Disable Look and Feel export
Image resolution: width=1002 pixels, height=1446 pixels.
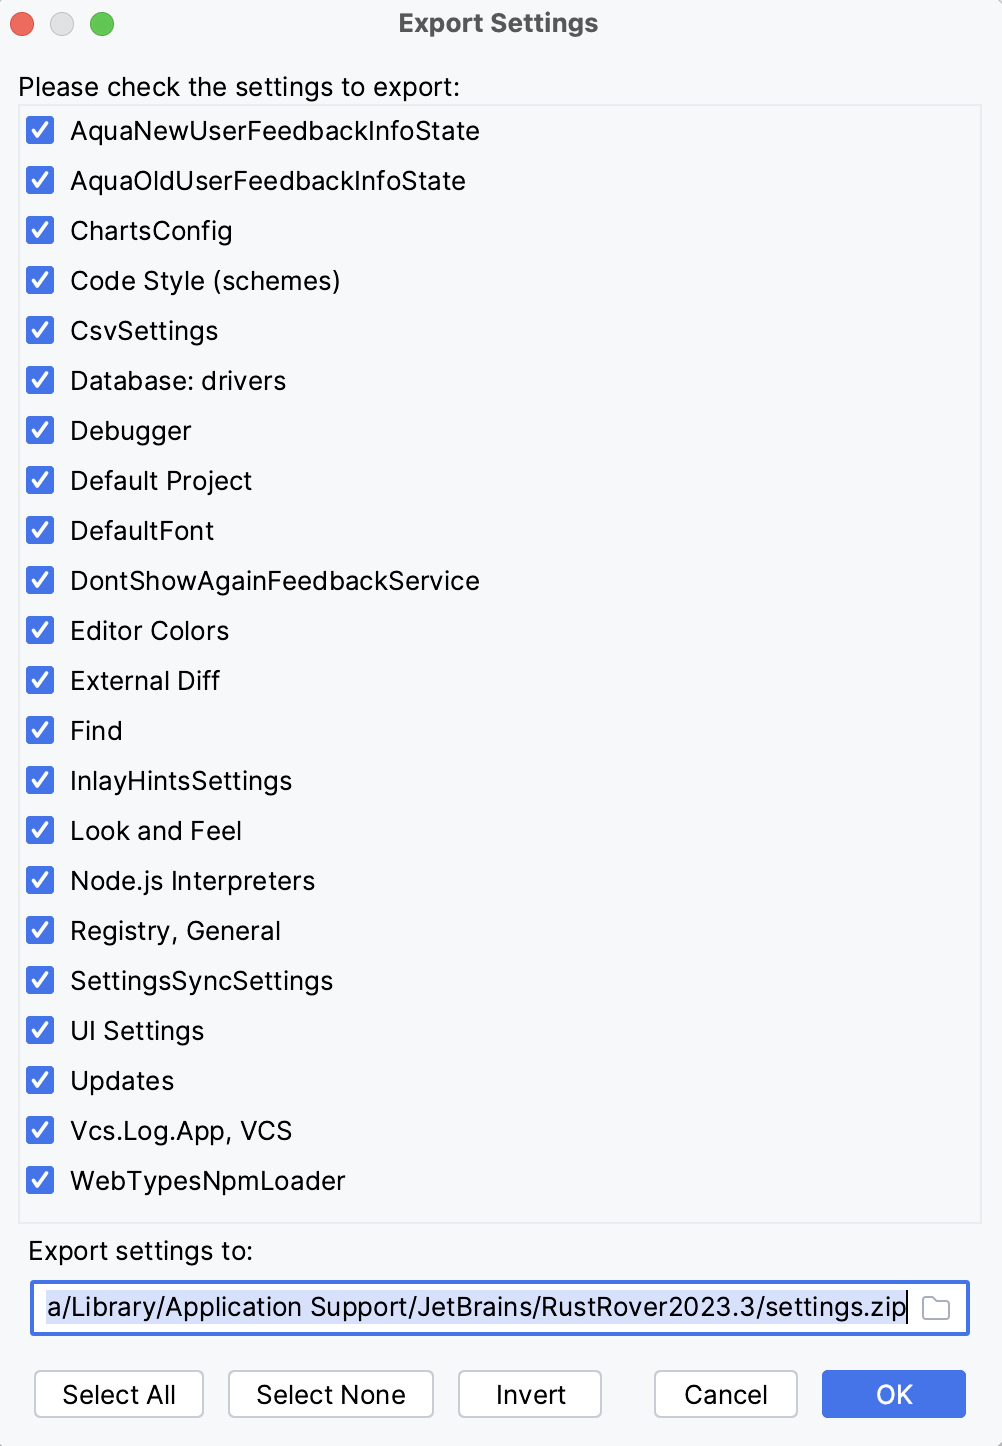pyautogui.click(x=40, y=830)
